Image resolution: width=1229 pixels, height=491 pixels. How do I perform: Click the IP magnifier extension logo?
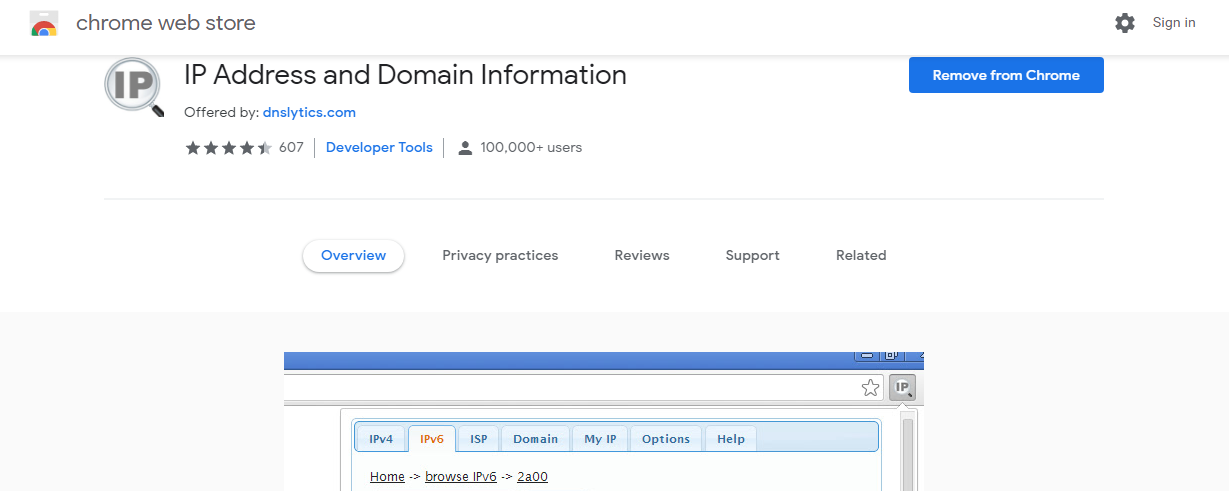click(x=134, y=88)
